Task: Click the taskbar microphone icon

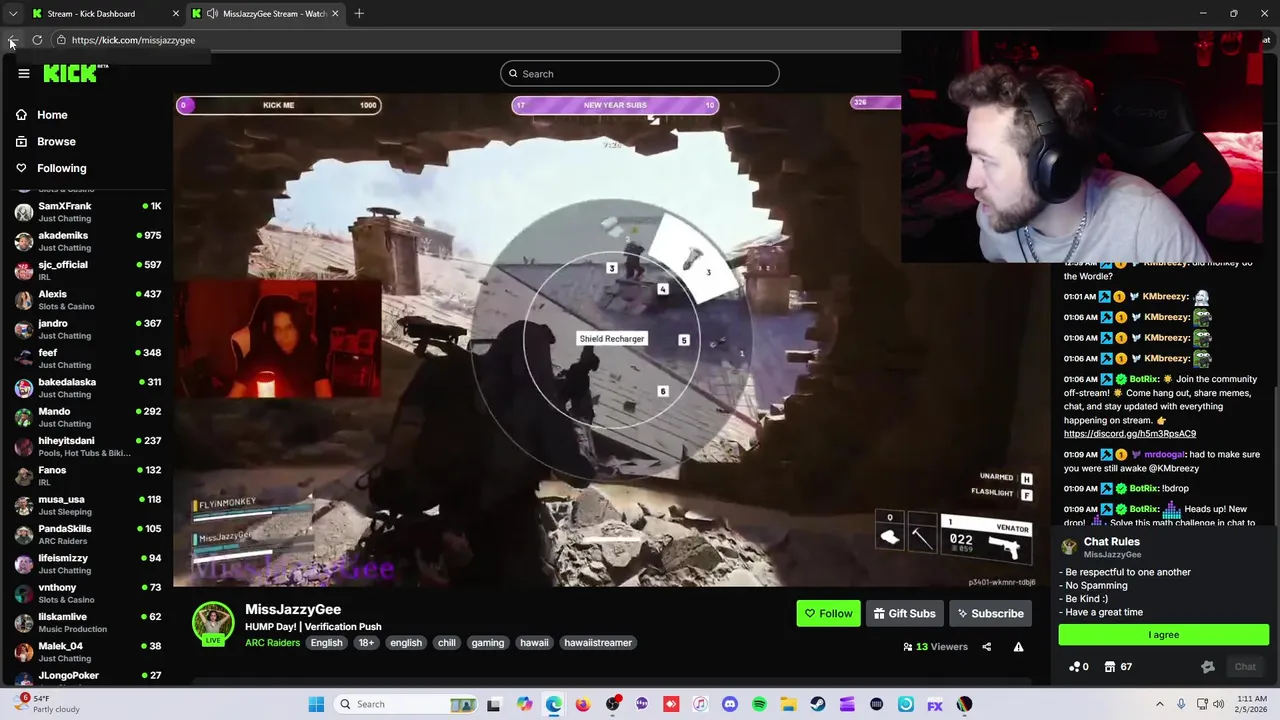Action: coord(1181,704)
